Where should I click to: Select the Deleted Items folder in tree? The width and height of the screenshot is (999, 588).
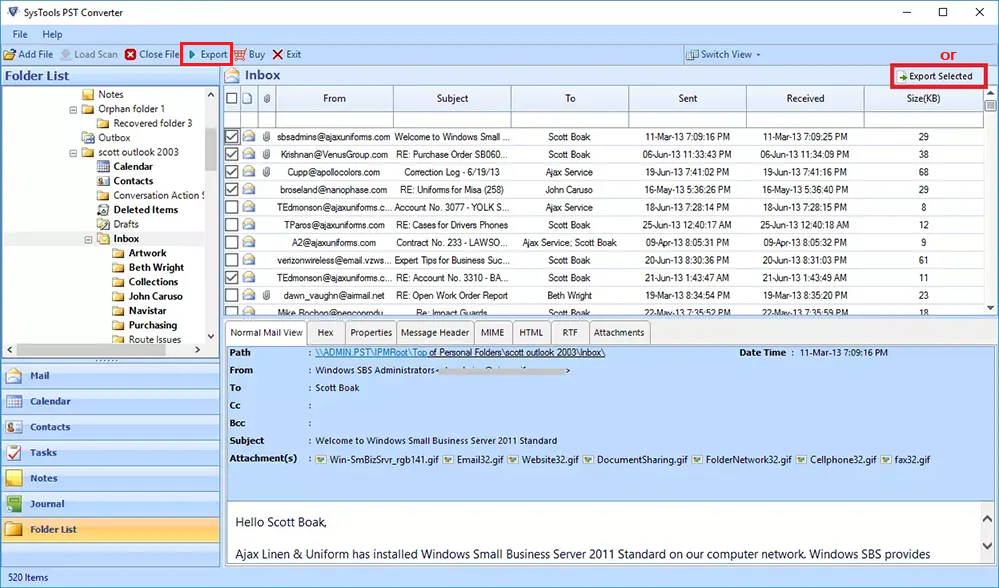click(x=145, y=210)
